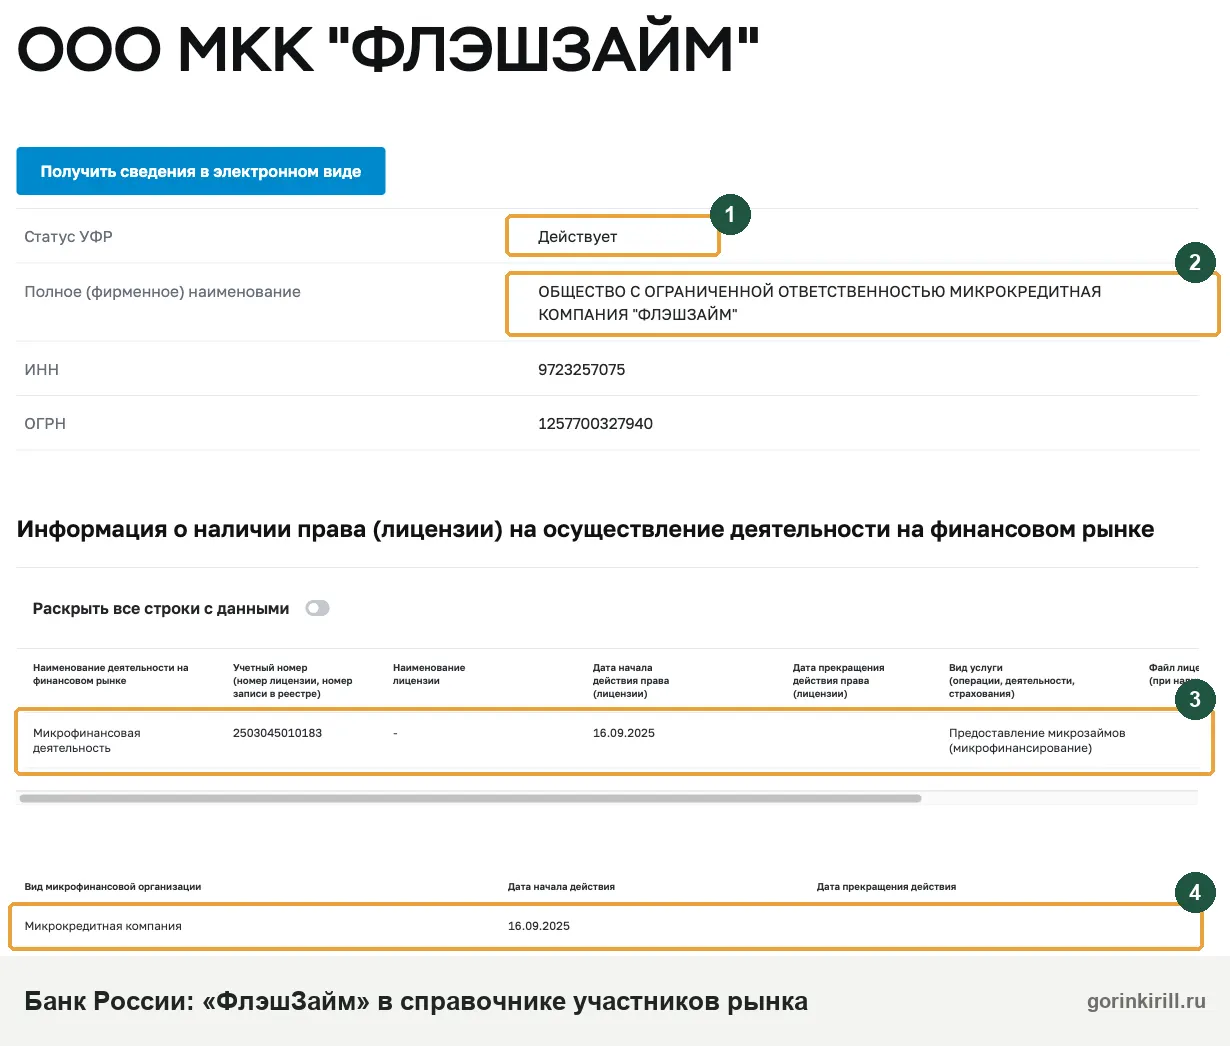The image size is (1230, 1046).
Task: Click 'Дата прекращения действия' header in lower table
Action: [x=886, y=887]
